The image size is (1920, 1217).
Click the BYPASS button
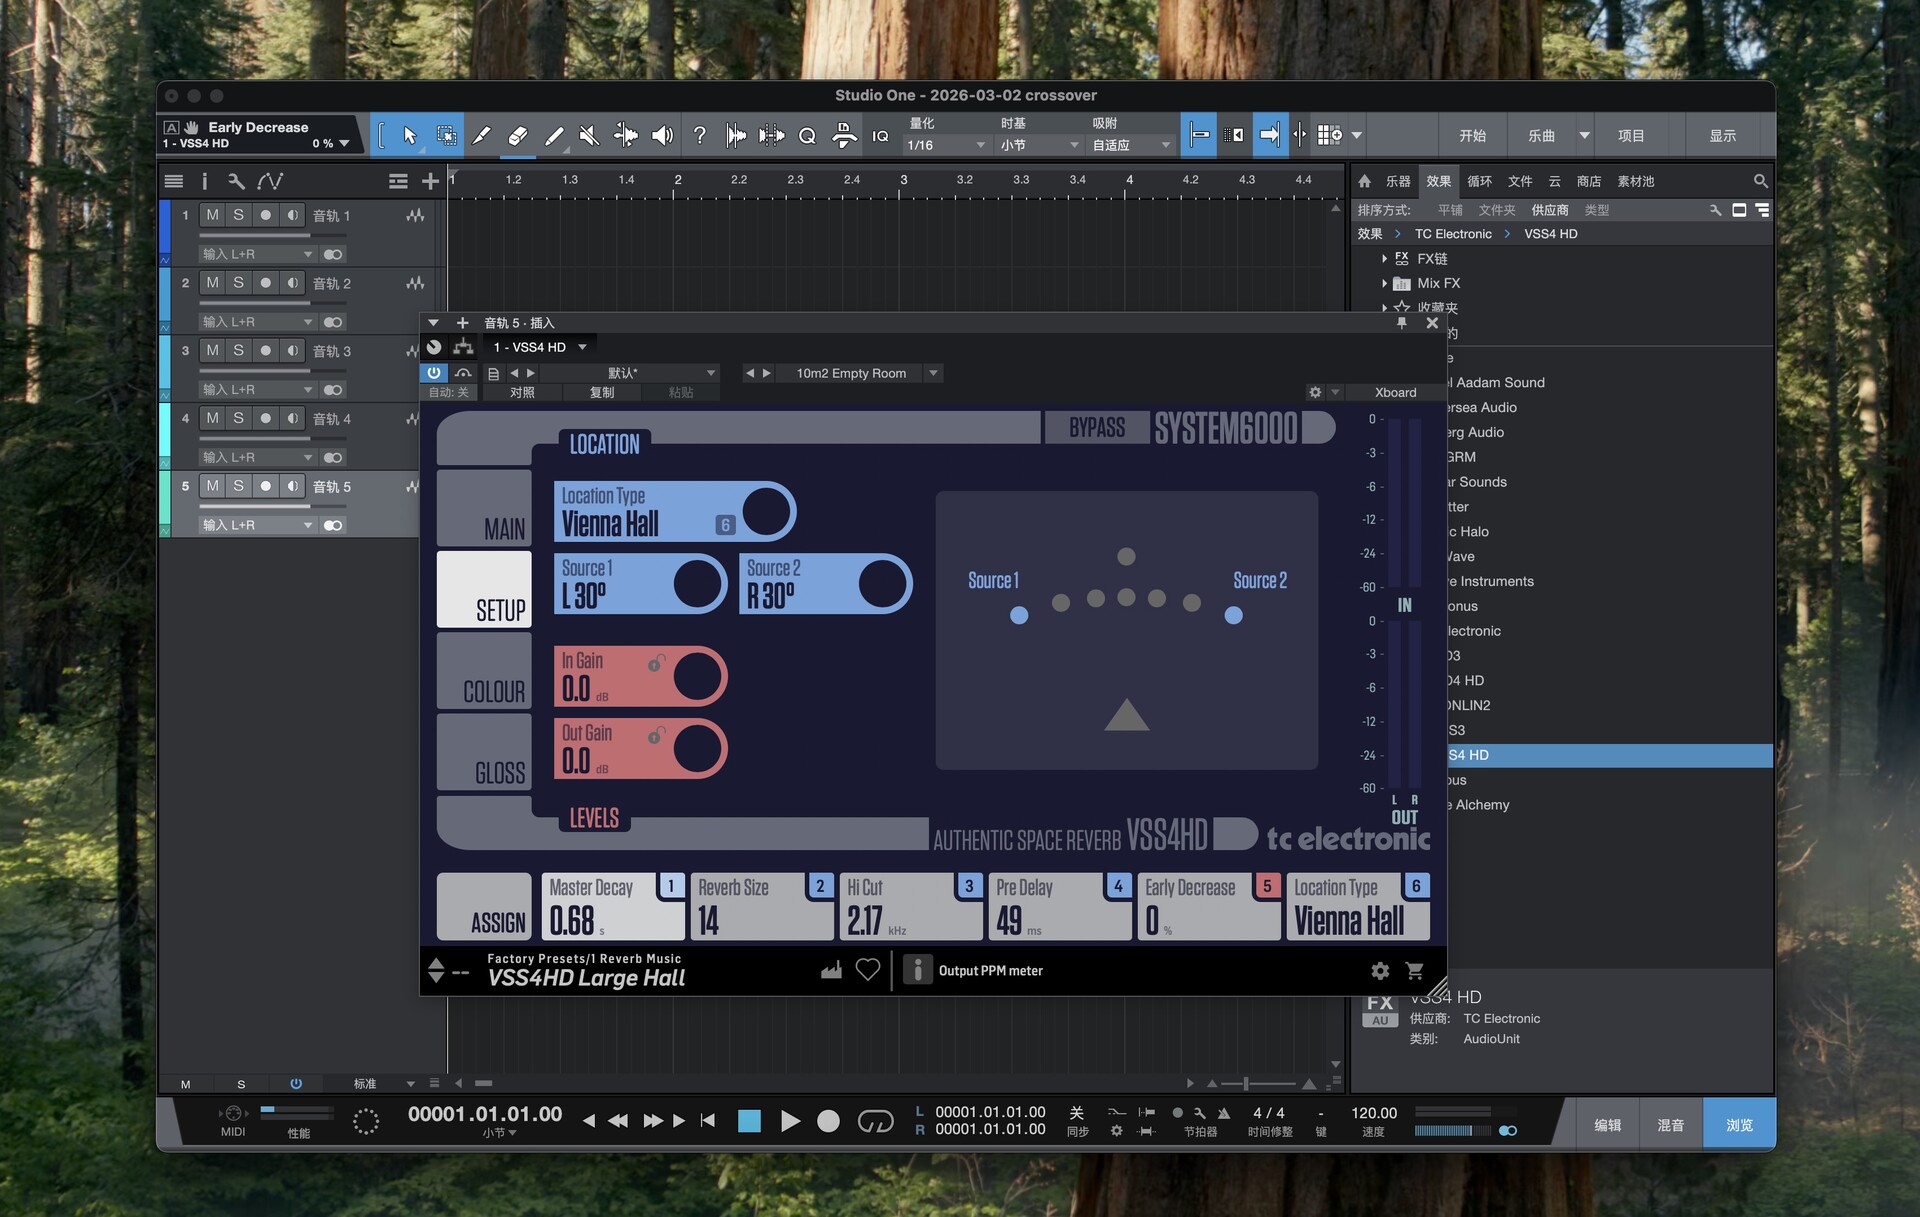(1096, 428)
